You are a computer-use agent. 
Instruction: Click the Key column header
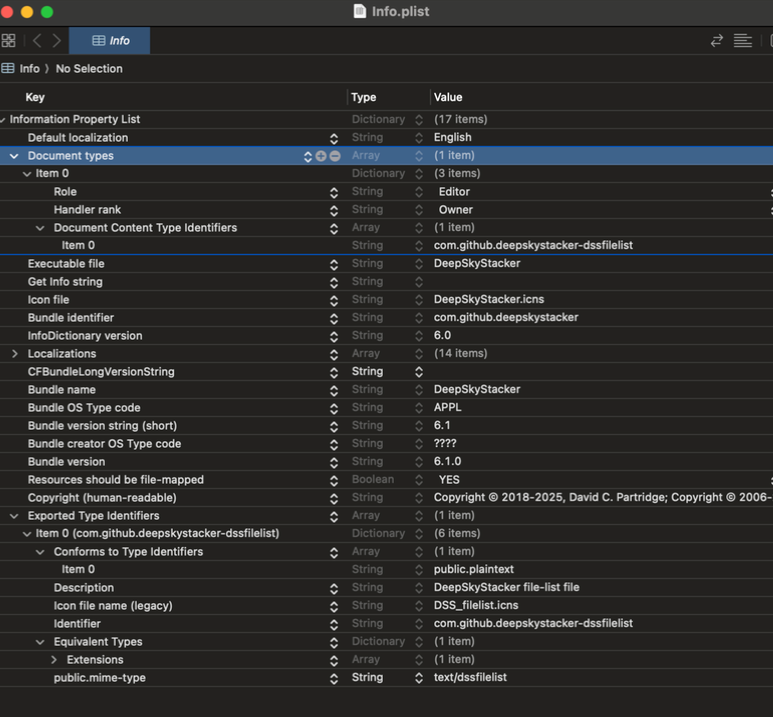[35, 97]
